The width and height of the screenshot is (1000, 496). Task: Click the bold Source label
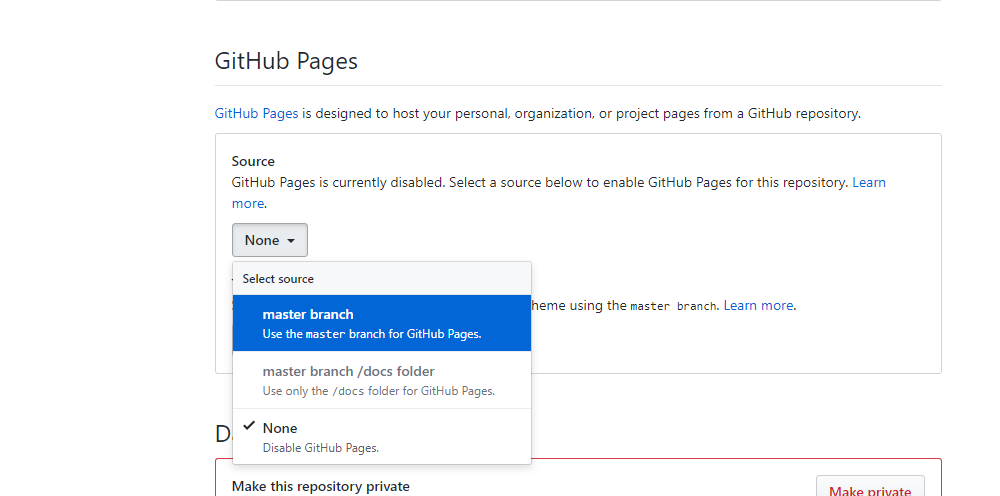click(x=253, y=161)
